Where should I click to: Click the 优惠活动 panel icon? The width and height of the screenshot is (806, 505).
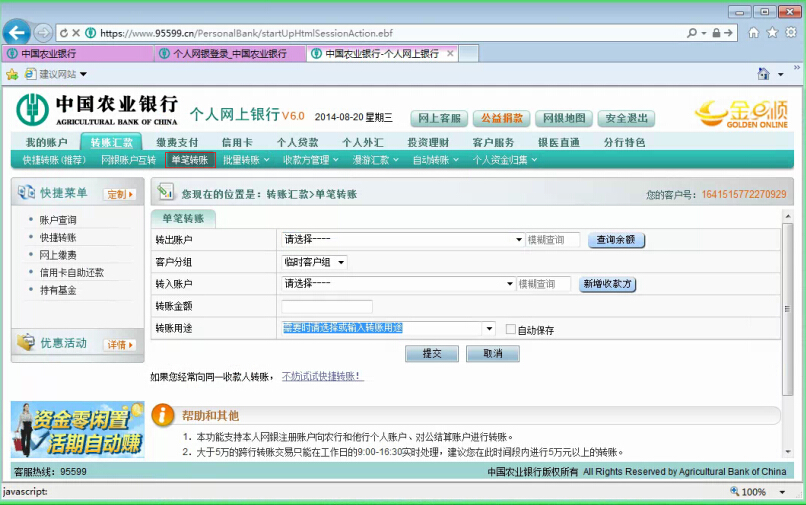pos(26,342)
